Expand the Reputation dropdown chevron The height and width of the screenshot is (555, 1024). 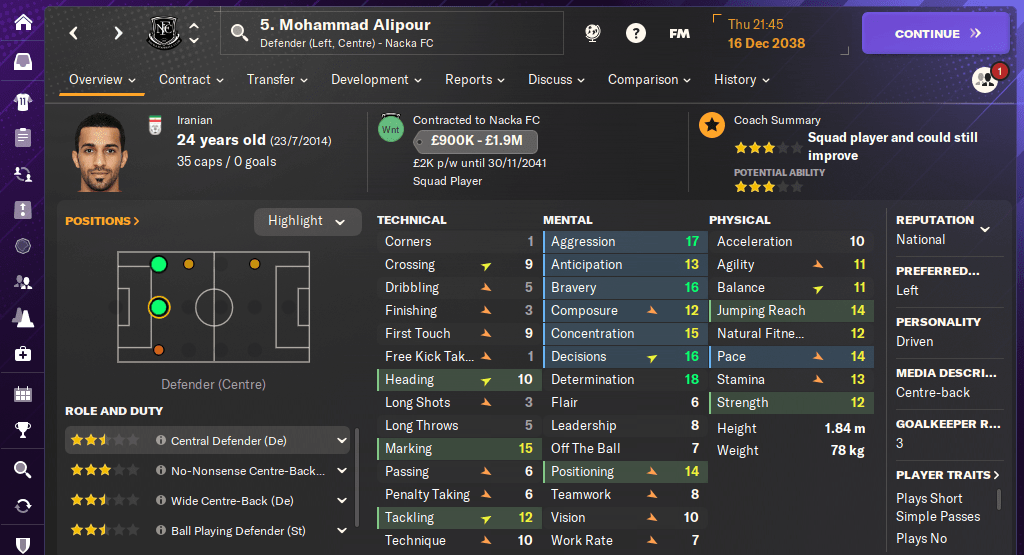[x=985, y=229]
